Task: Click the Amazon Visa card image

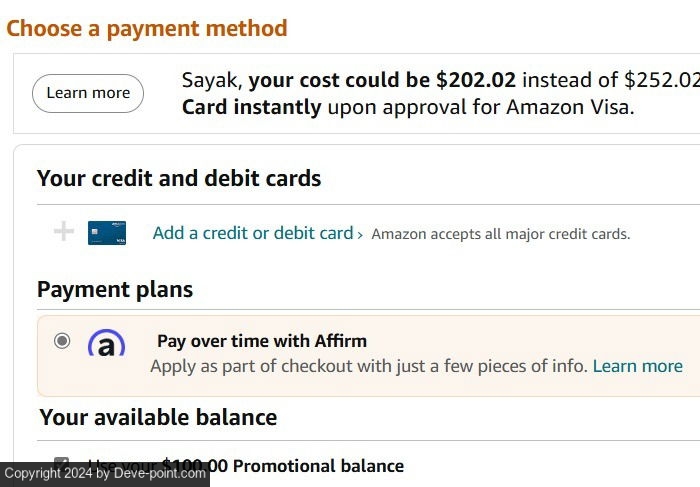Action: point(107,233)
